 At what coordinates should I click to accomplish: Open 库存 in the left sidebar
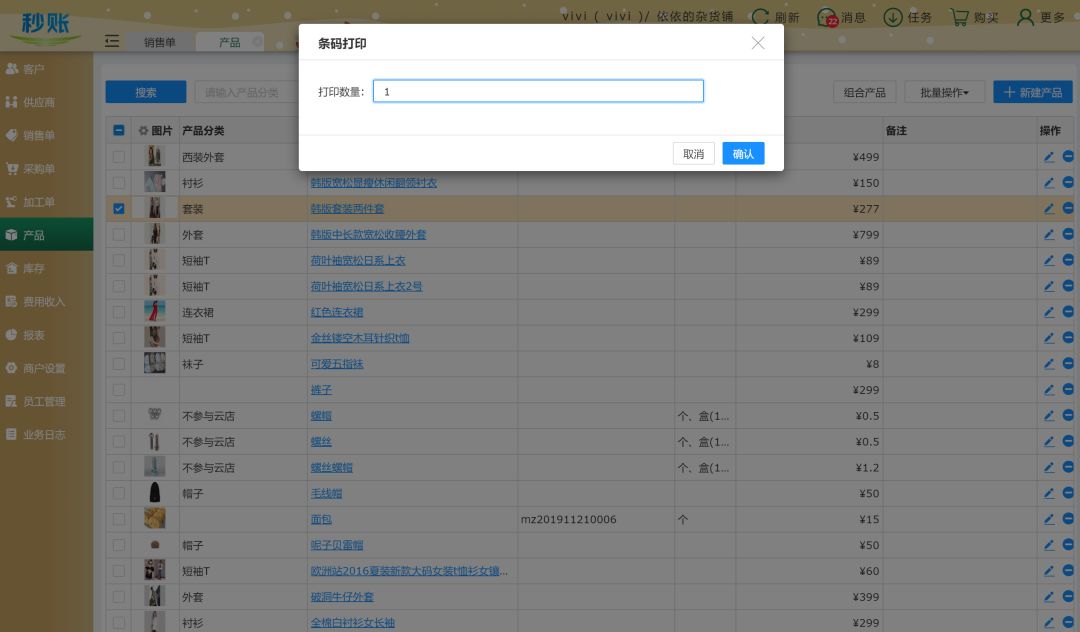34,268
